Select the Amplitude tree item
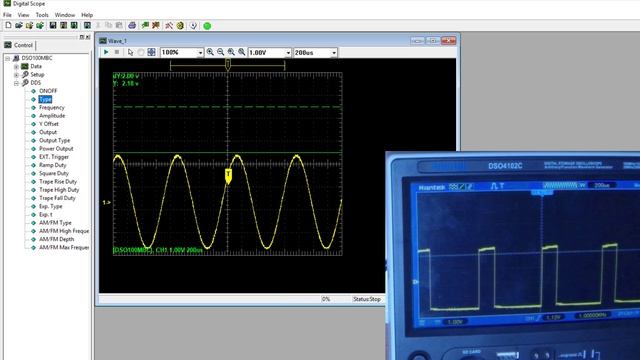 pyautogui.click(x=52, y=116)
